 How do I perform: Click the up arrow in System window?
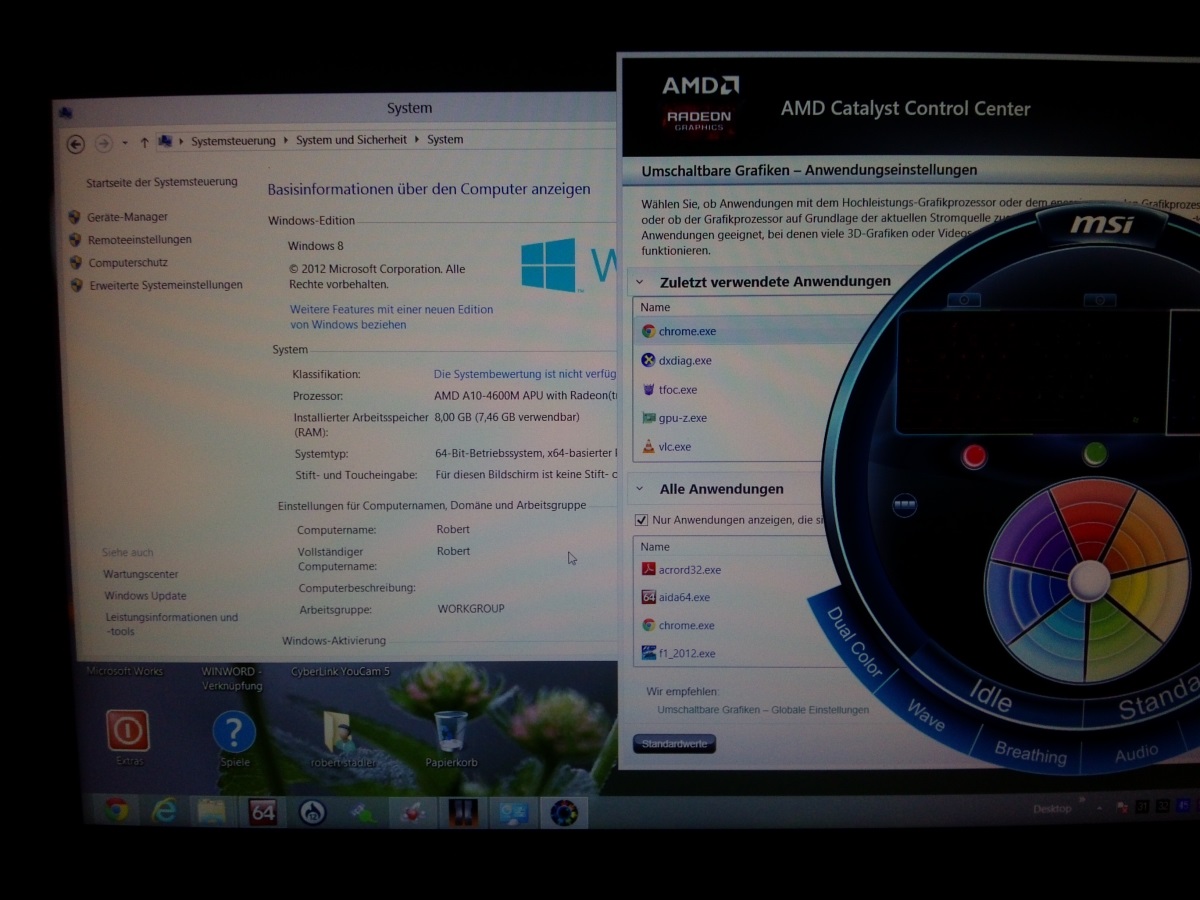[x=144, y=142]
